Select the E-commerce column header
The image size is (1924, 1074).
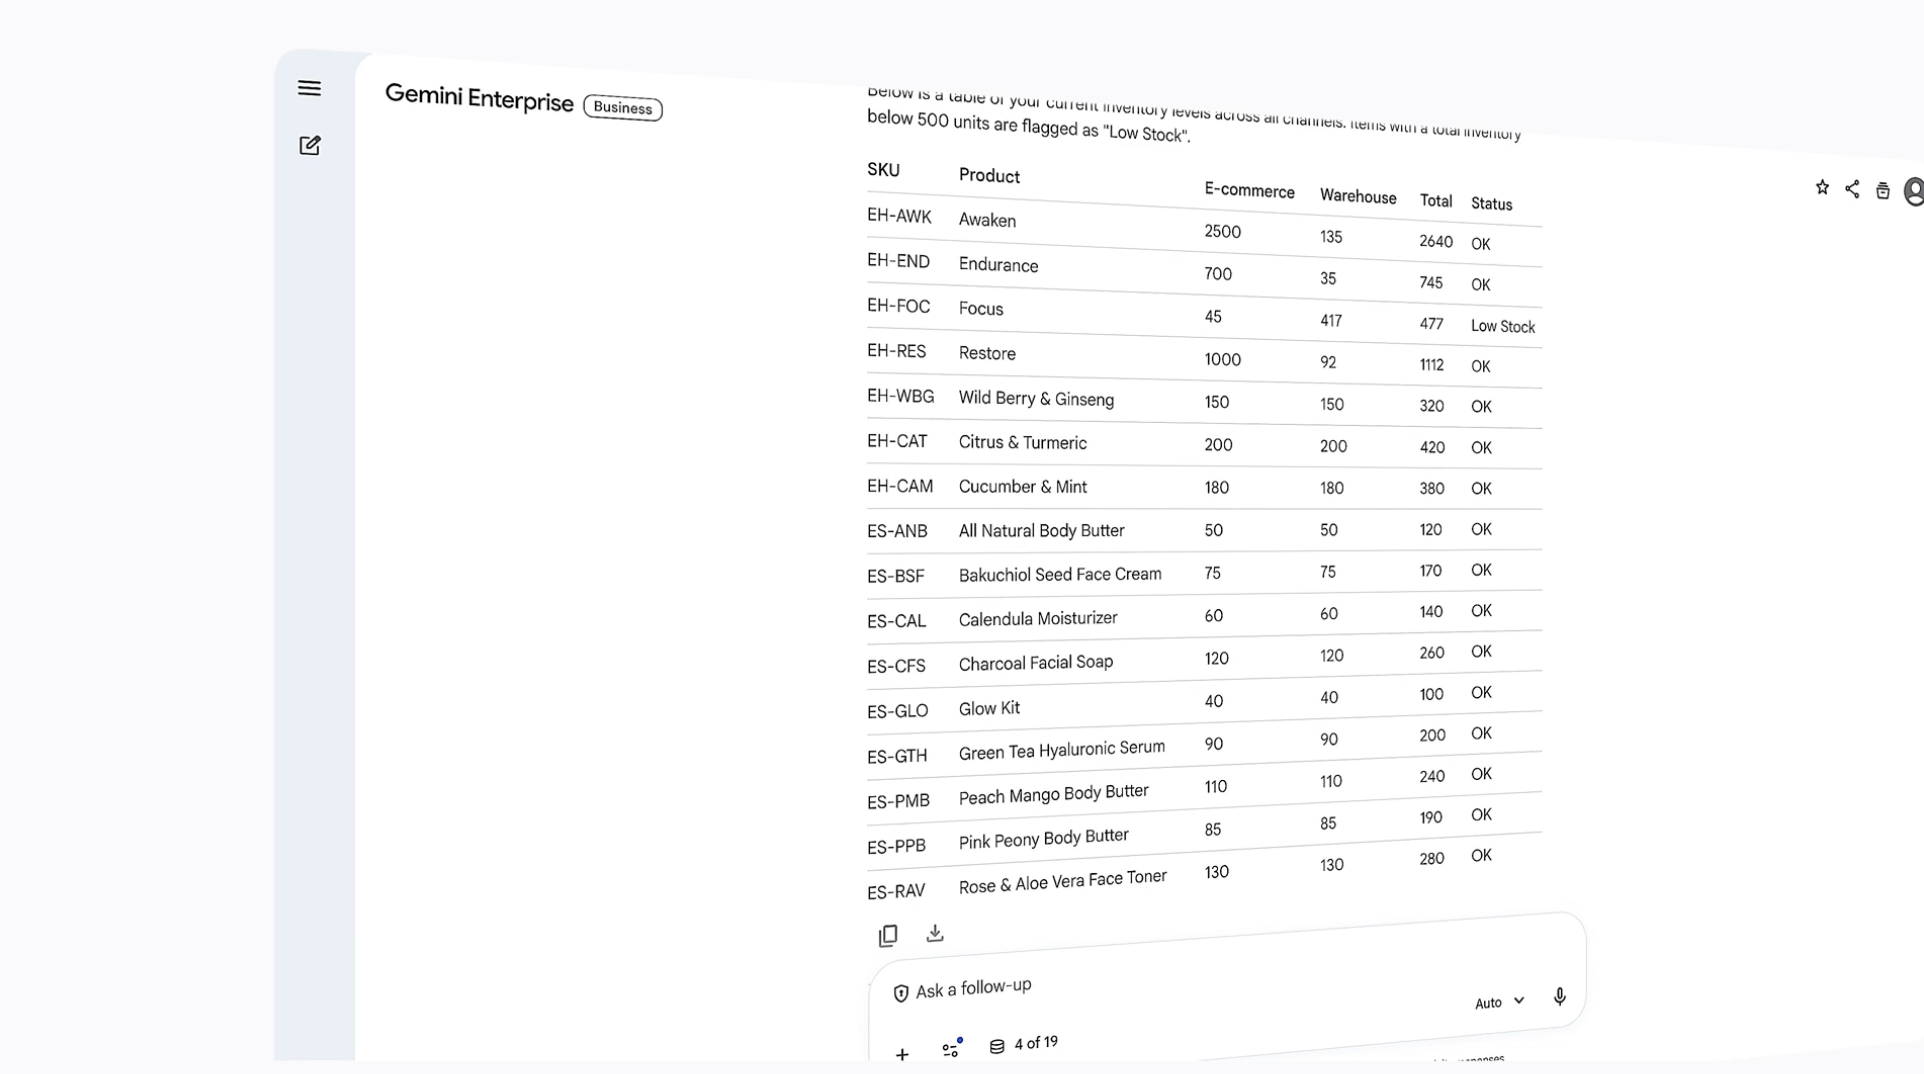point(1249,191)
